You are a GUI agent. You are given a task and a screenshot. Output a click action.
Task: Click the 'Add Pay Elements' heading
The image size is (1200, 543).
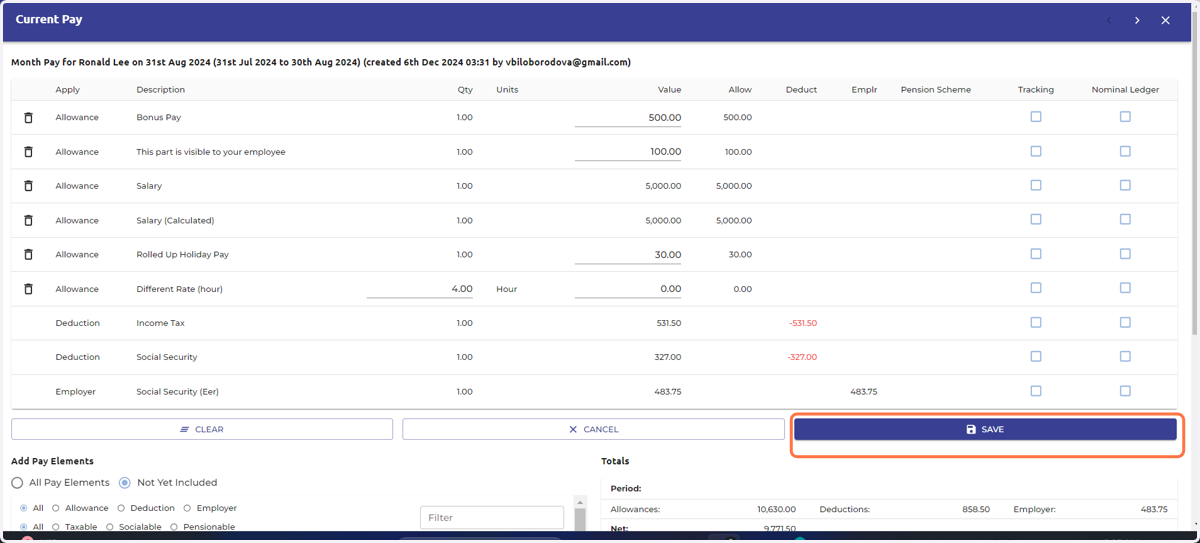pyautogui.click(x=52, y=461)
